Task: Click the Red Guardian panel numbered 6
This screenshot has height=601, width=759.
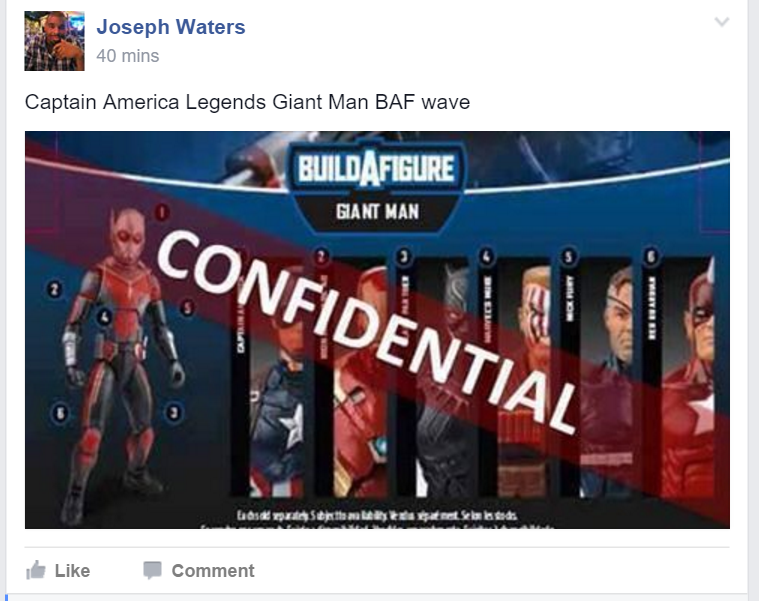Action: (678, 375)
